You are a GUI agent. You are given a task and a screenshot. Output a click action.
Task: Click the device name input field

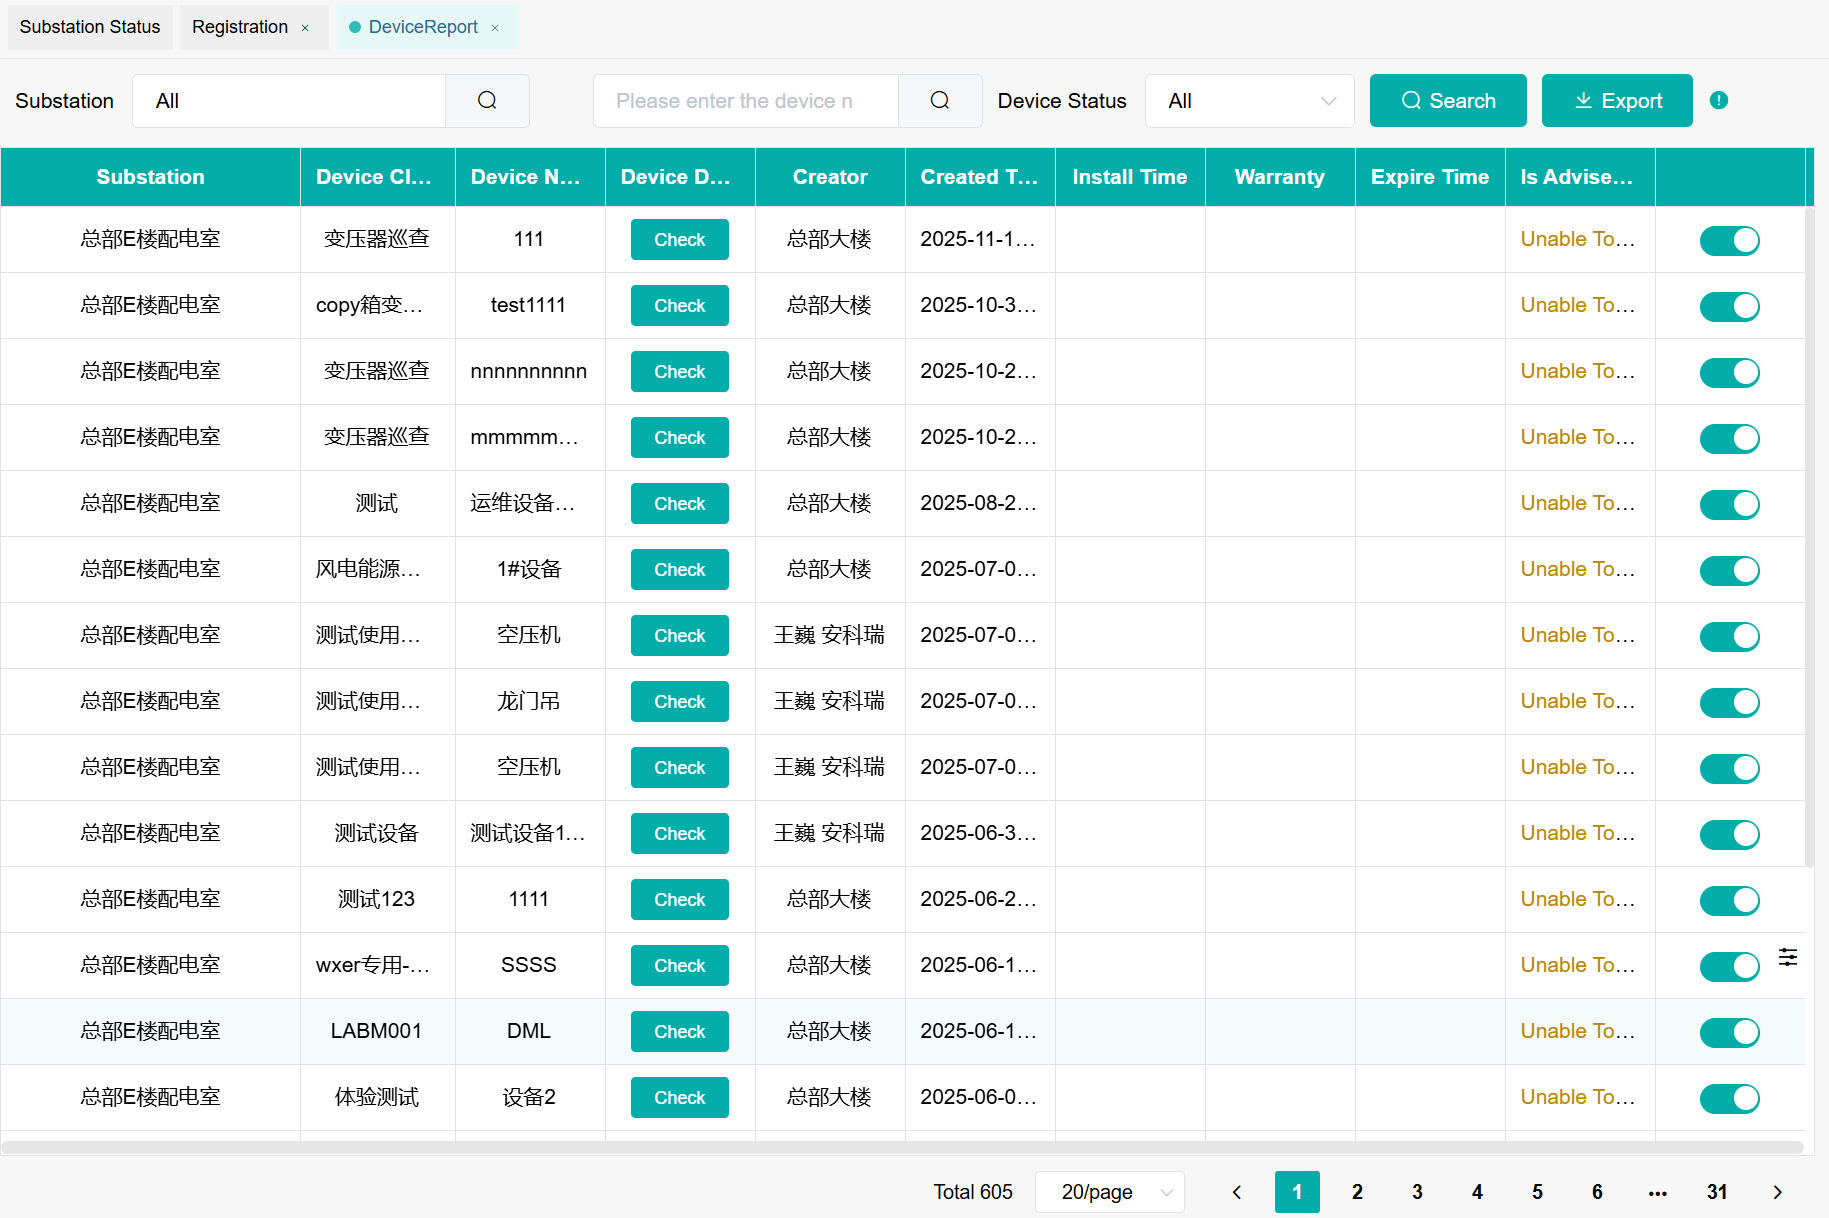(x=745, y=101)
